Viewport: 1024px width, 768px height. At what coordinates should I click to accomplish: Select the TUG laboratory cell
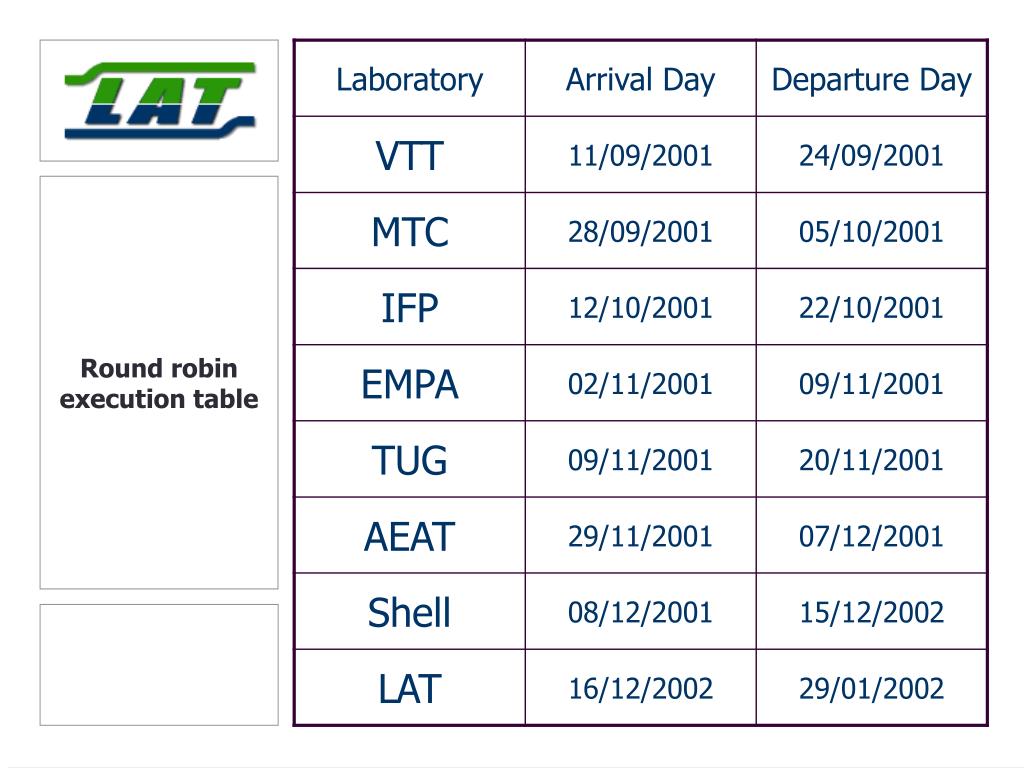click(x=409, y=460)
